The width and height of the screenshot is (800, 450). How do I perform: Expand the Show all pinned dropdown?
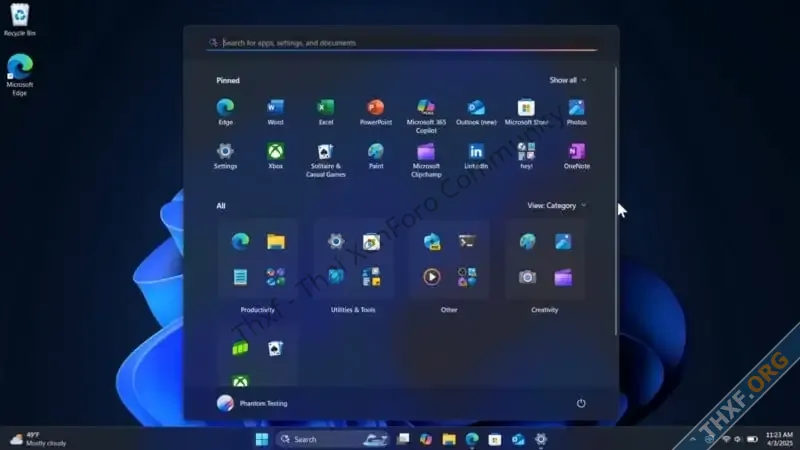coord(567,80)
